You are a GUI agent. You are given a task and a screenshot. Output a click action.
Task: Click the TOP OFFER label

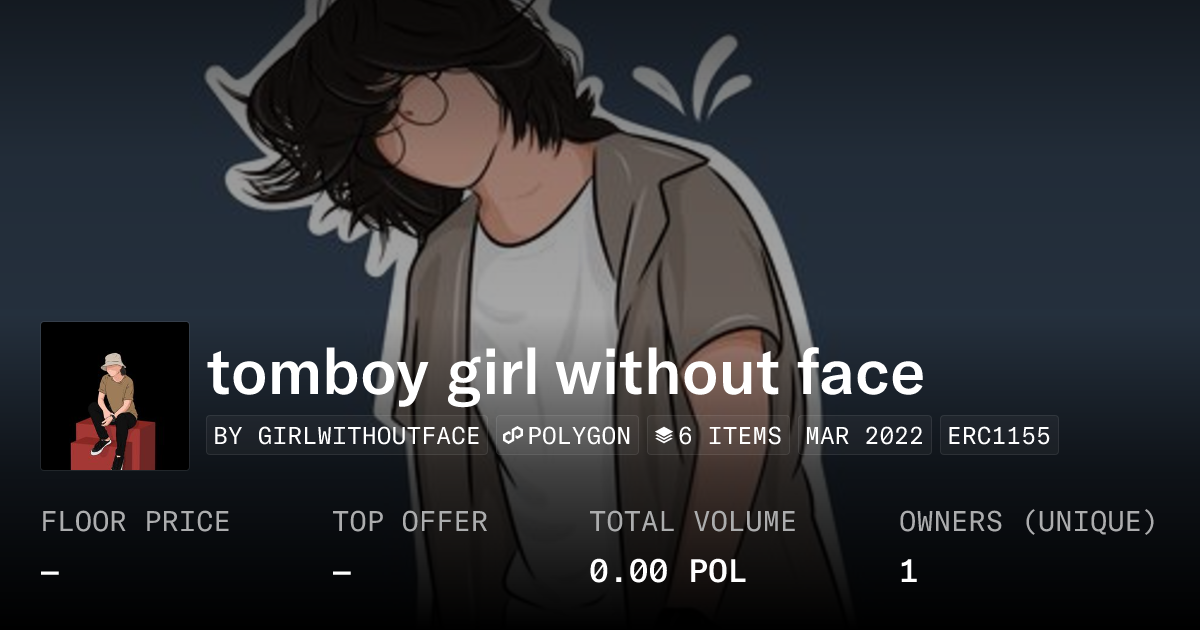tap(410, 522)
